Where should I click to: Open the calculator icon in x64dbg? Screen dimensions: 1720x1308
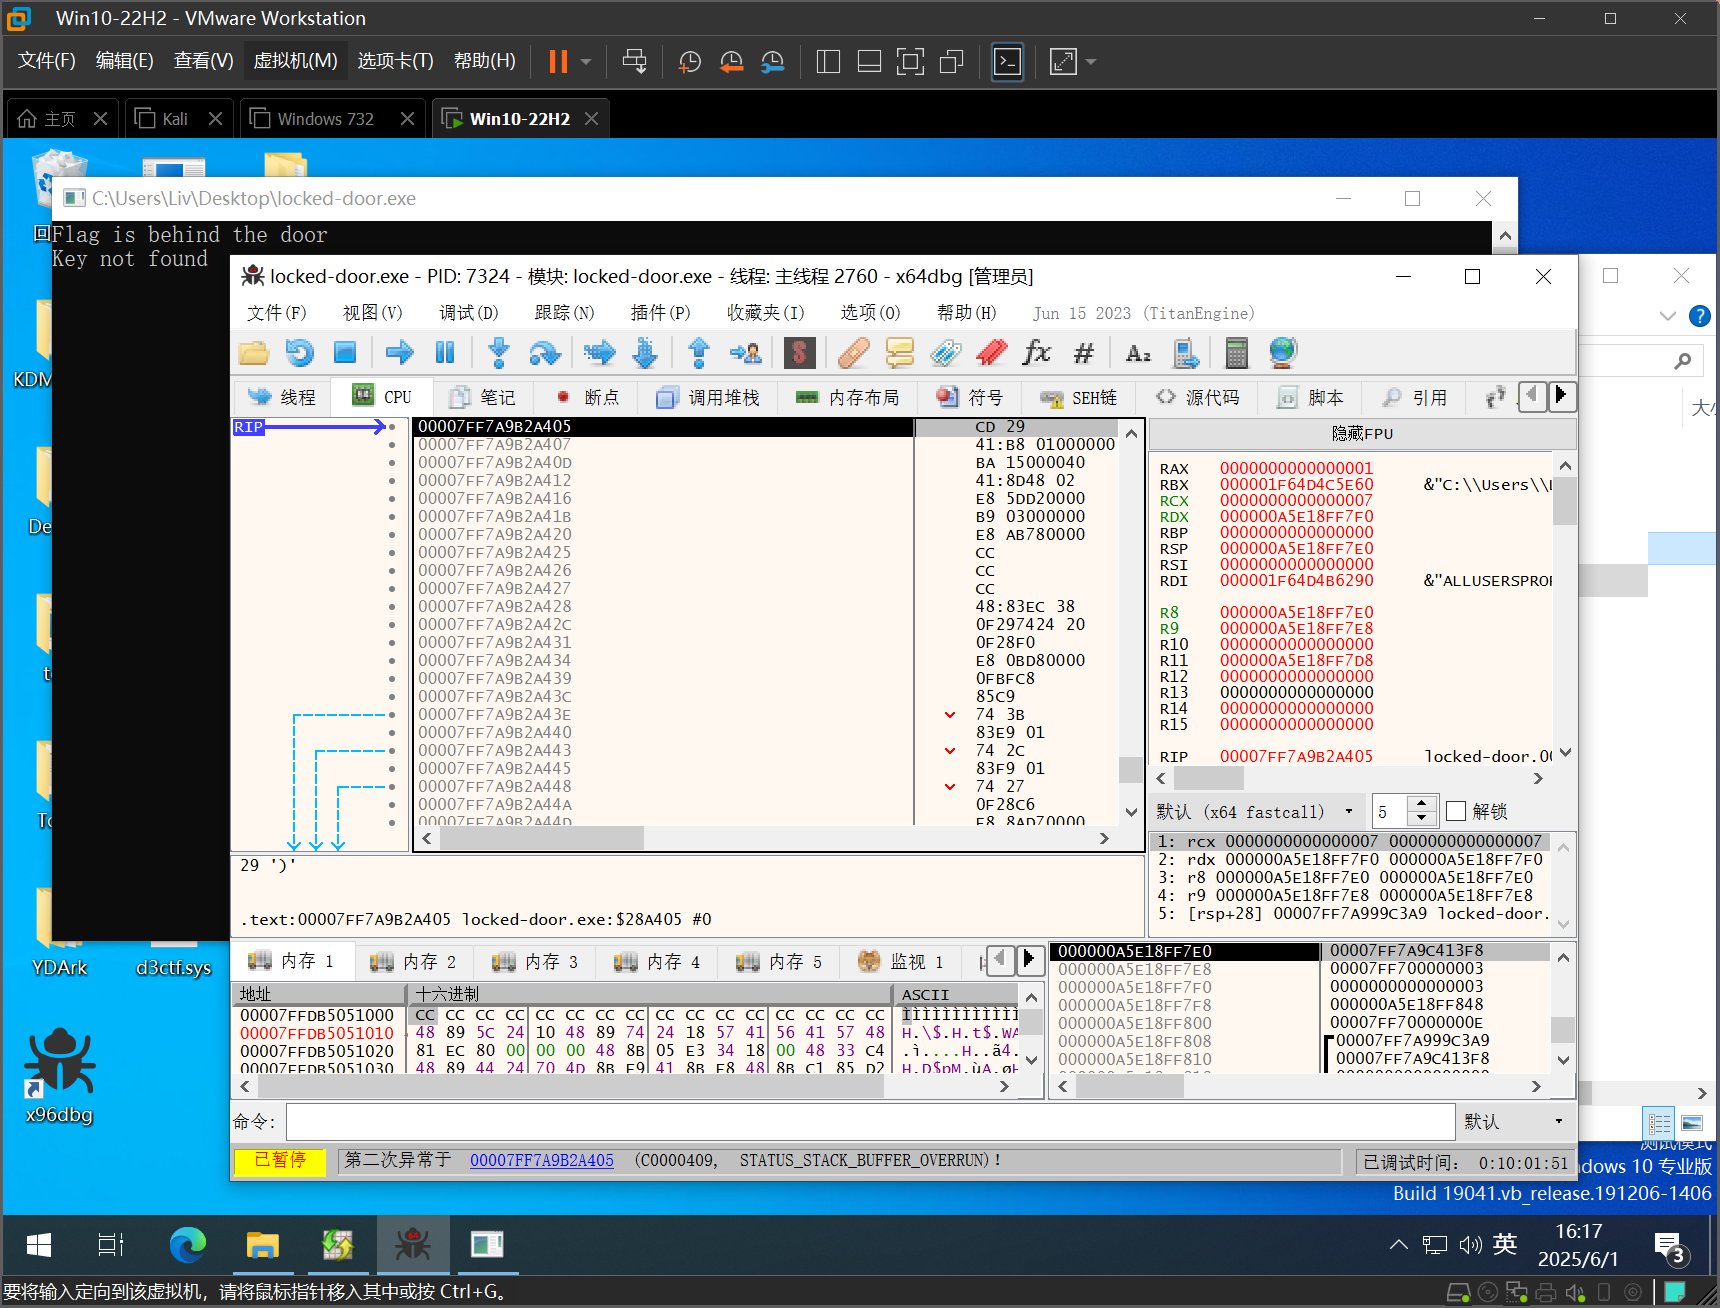(1236, 352)
